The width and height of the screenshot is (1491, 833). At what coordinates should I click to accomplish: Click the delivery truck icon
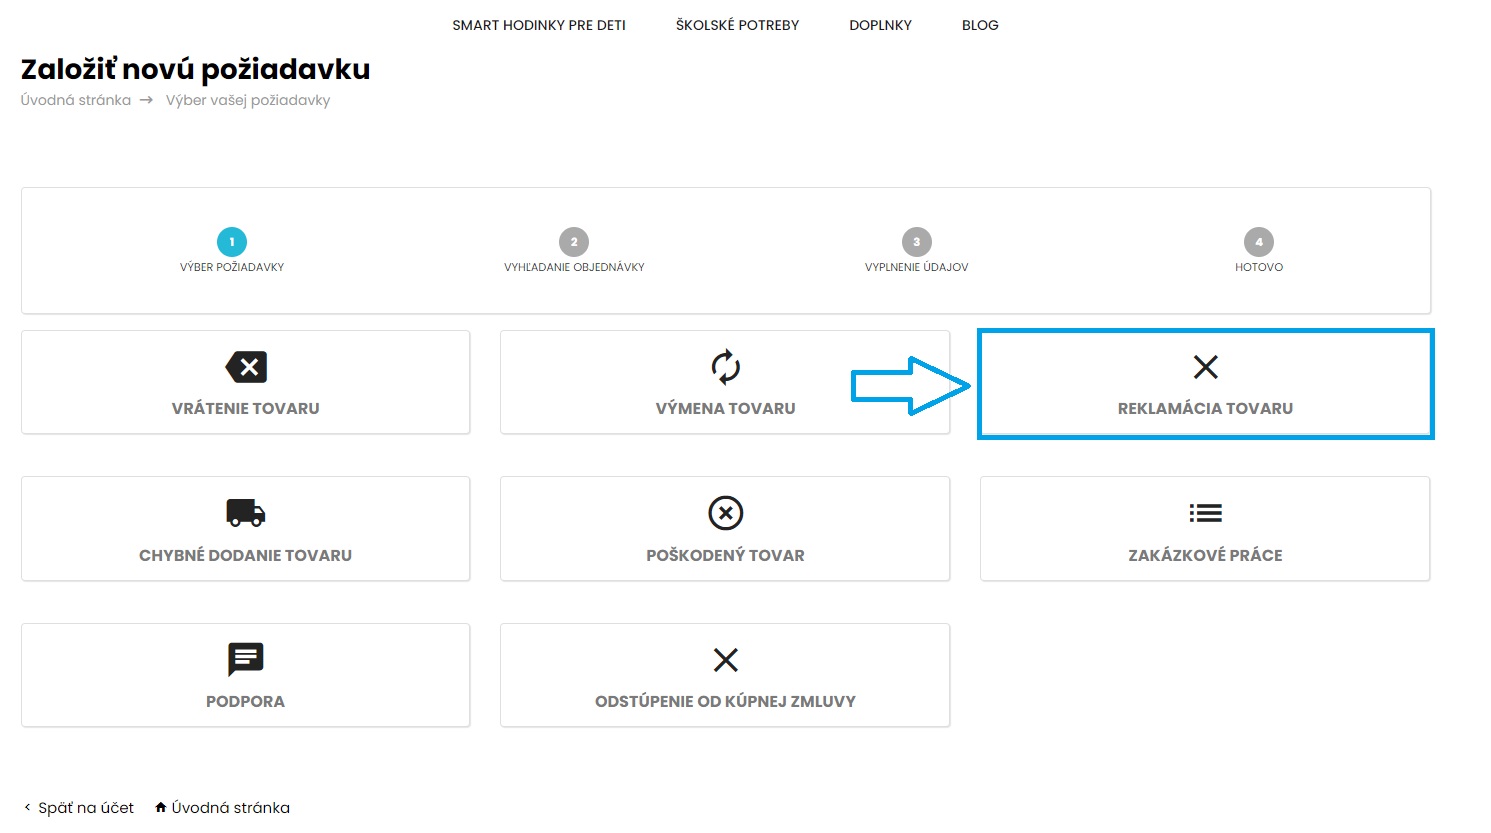click(246, 513)
